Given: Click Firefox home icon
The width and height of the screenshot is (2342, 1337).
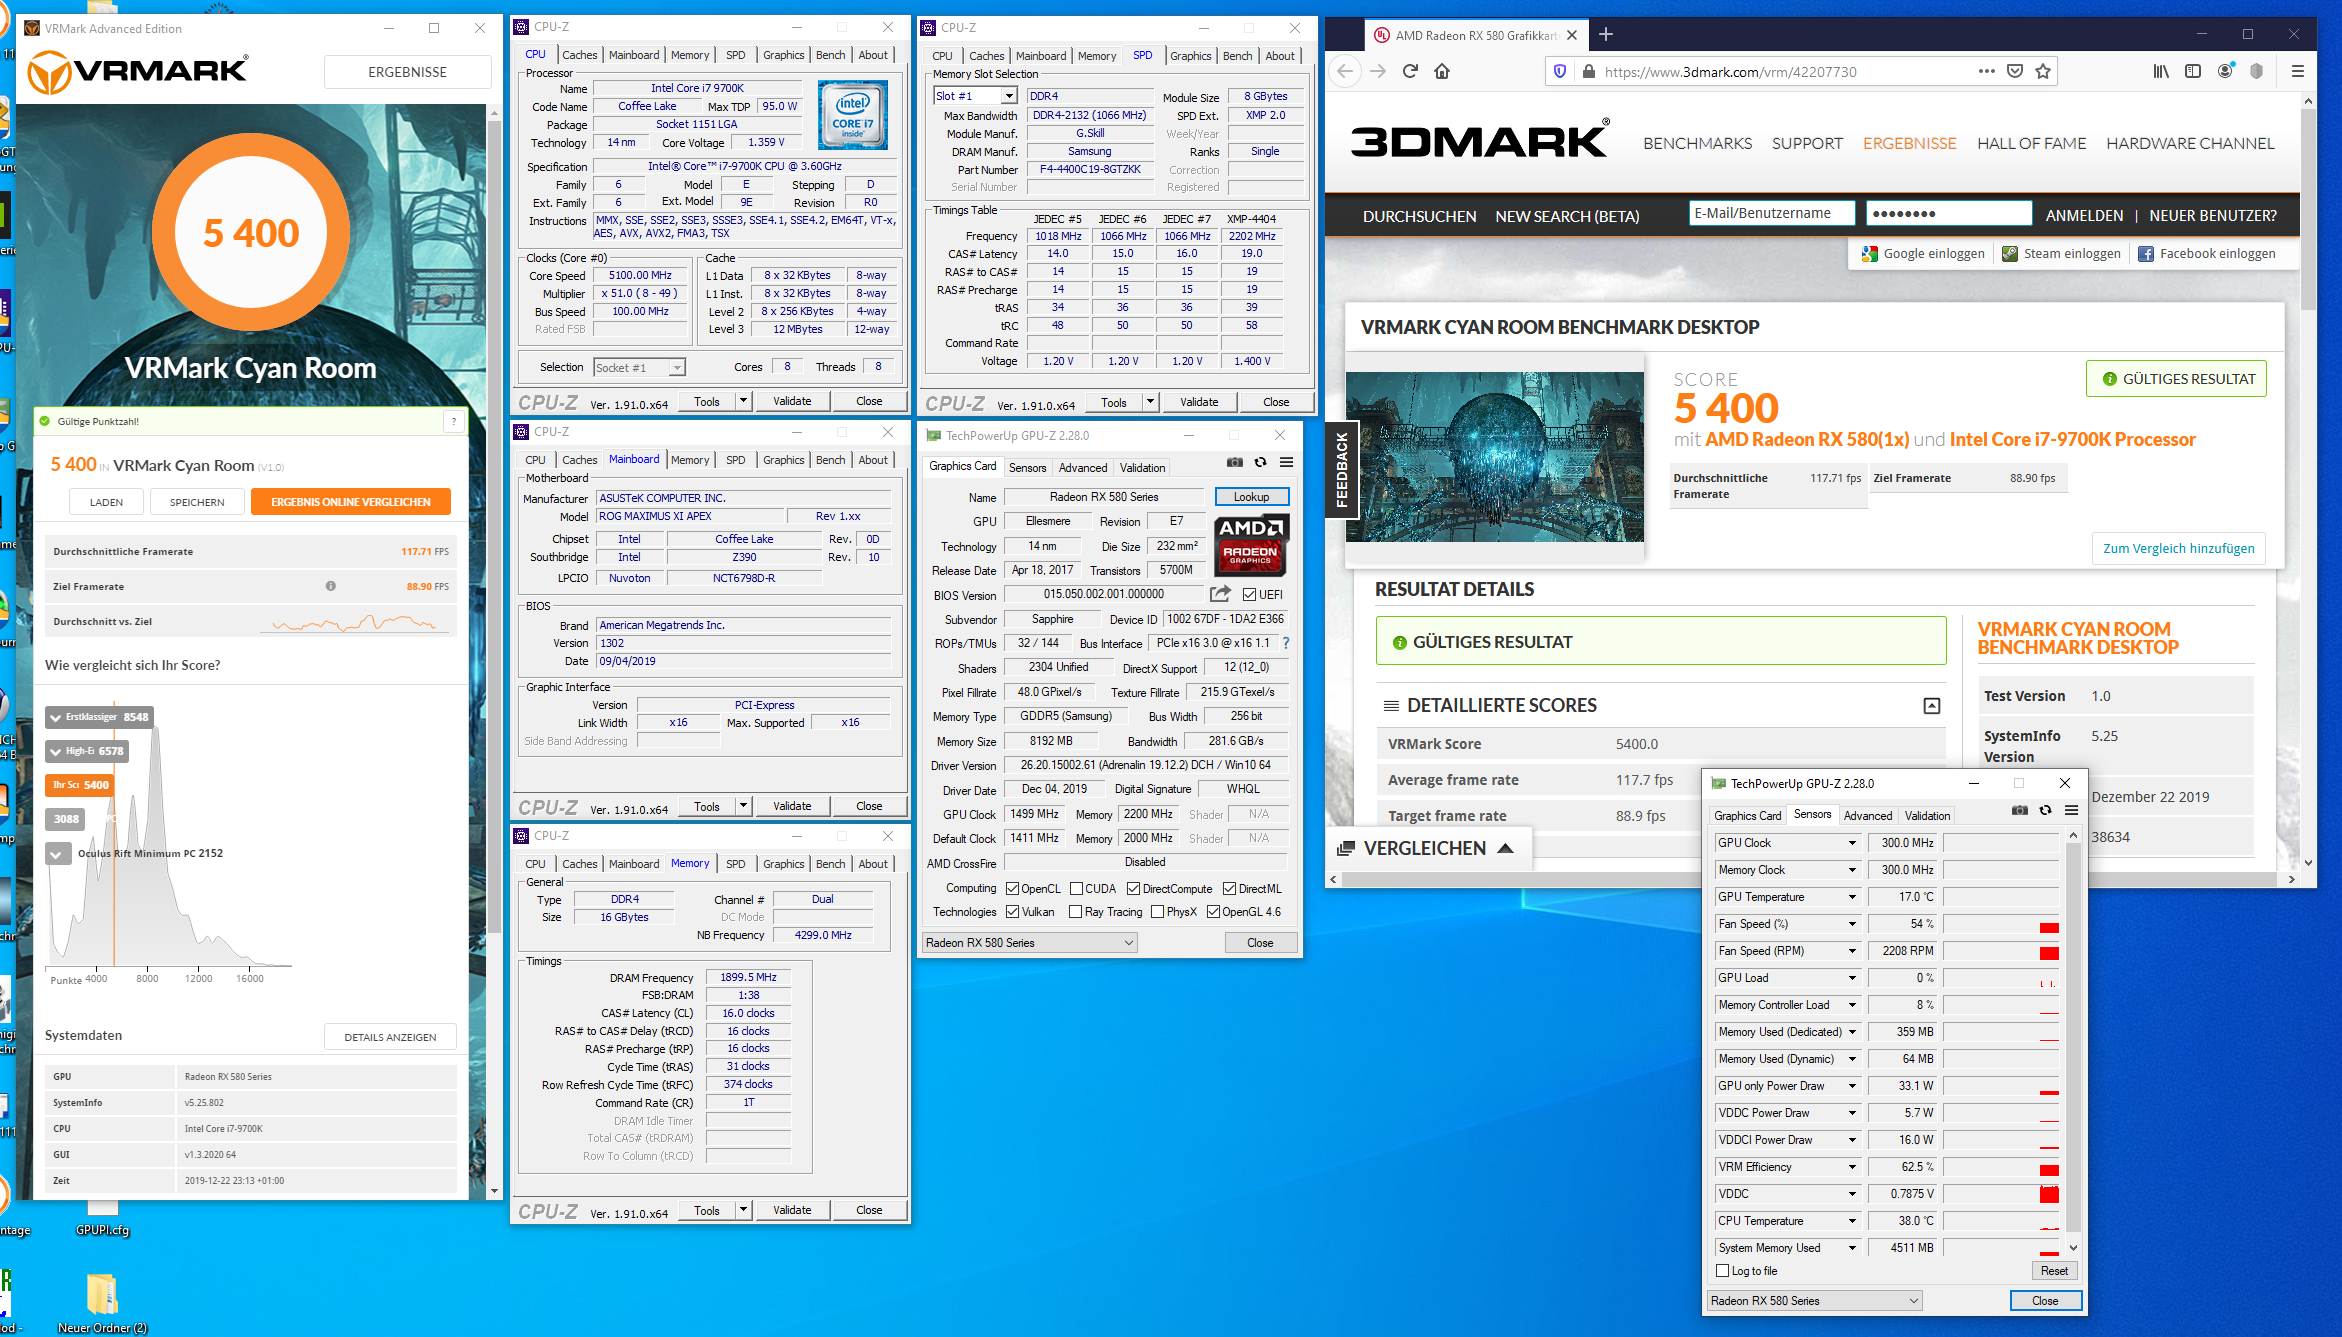Looking at the screenshot, I should [x=1442, y=71].
